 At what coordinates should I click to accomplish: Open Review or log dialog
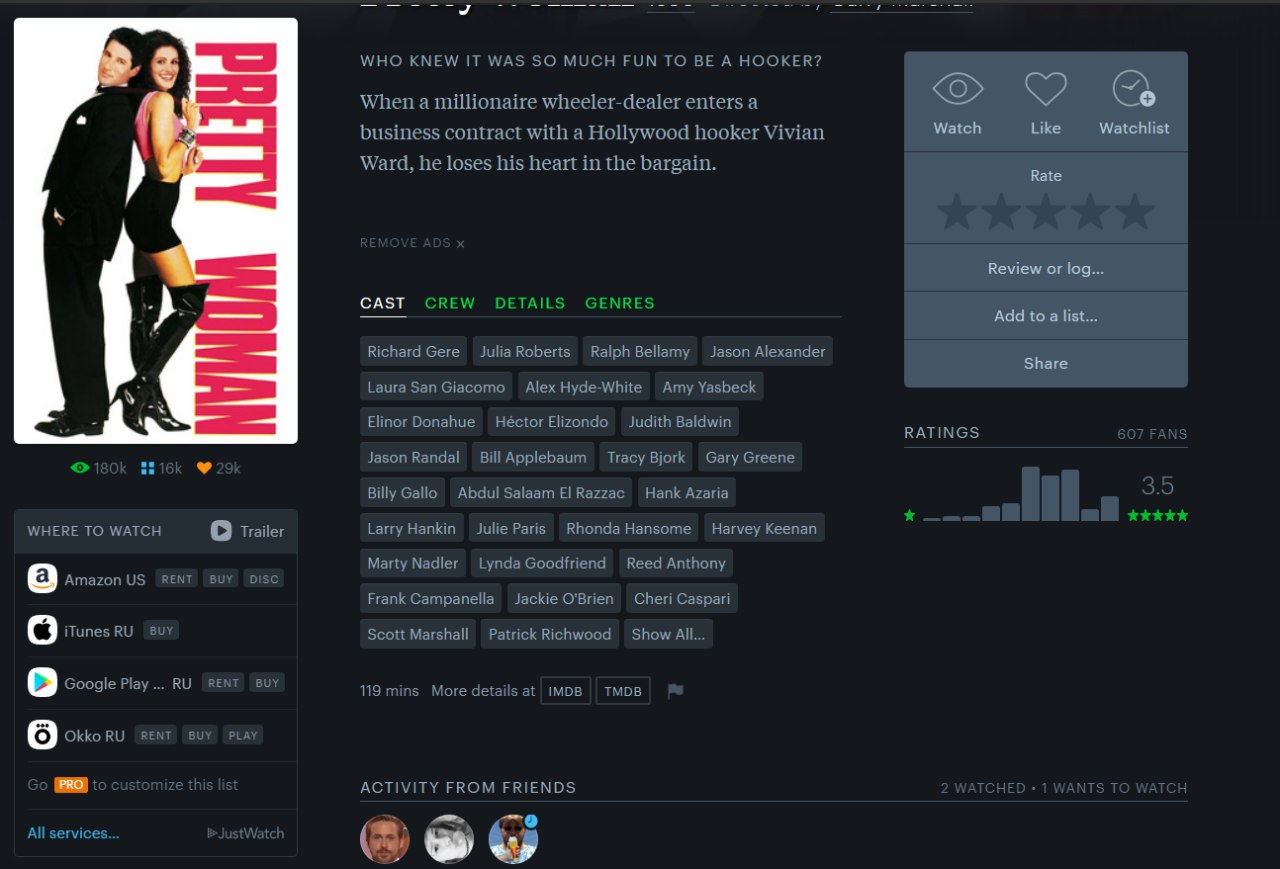[1046, 268]
